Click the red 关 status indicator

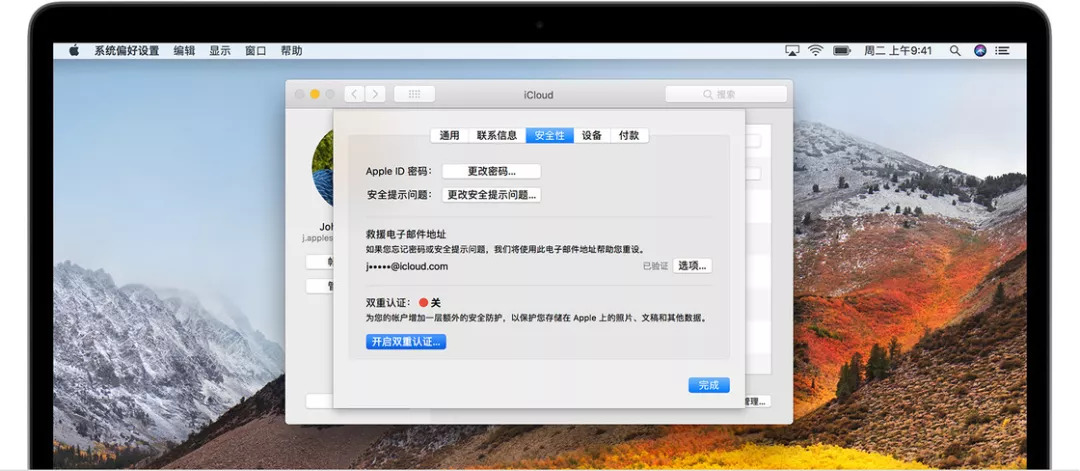[x=429, y=302]
